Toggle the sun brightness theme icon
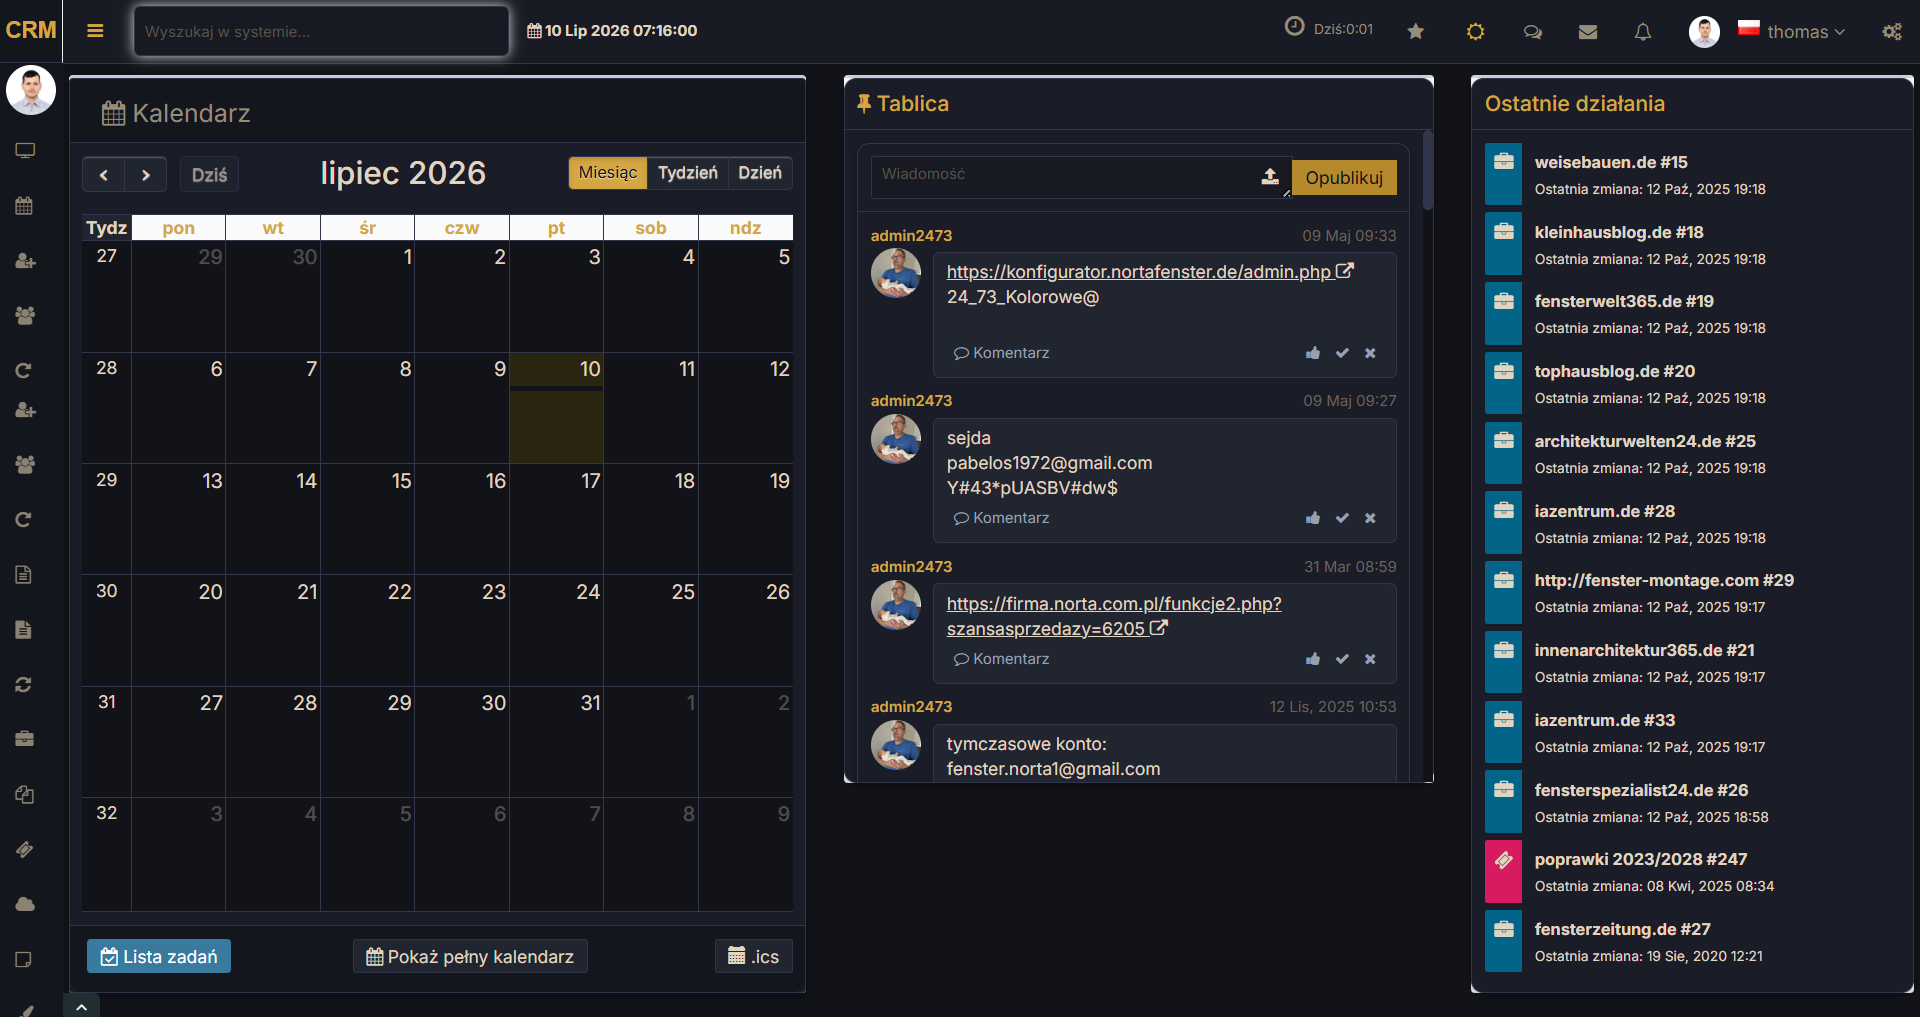The image size is (1920, 1017). point(1475,32)
